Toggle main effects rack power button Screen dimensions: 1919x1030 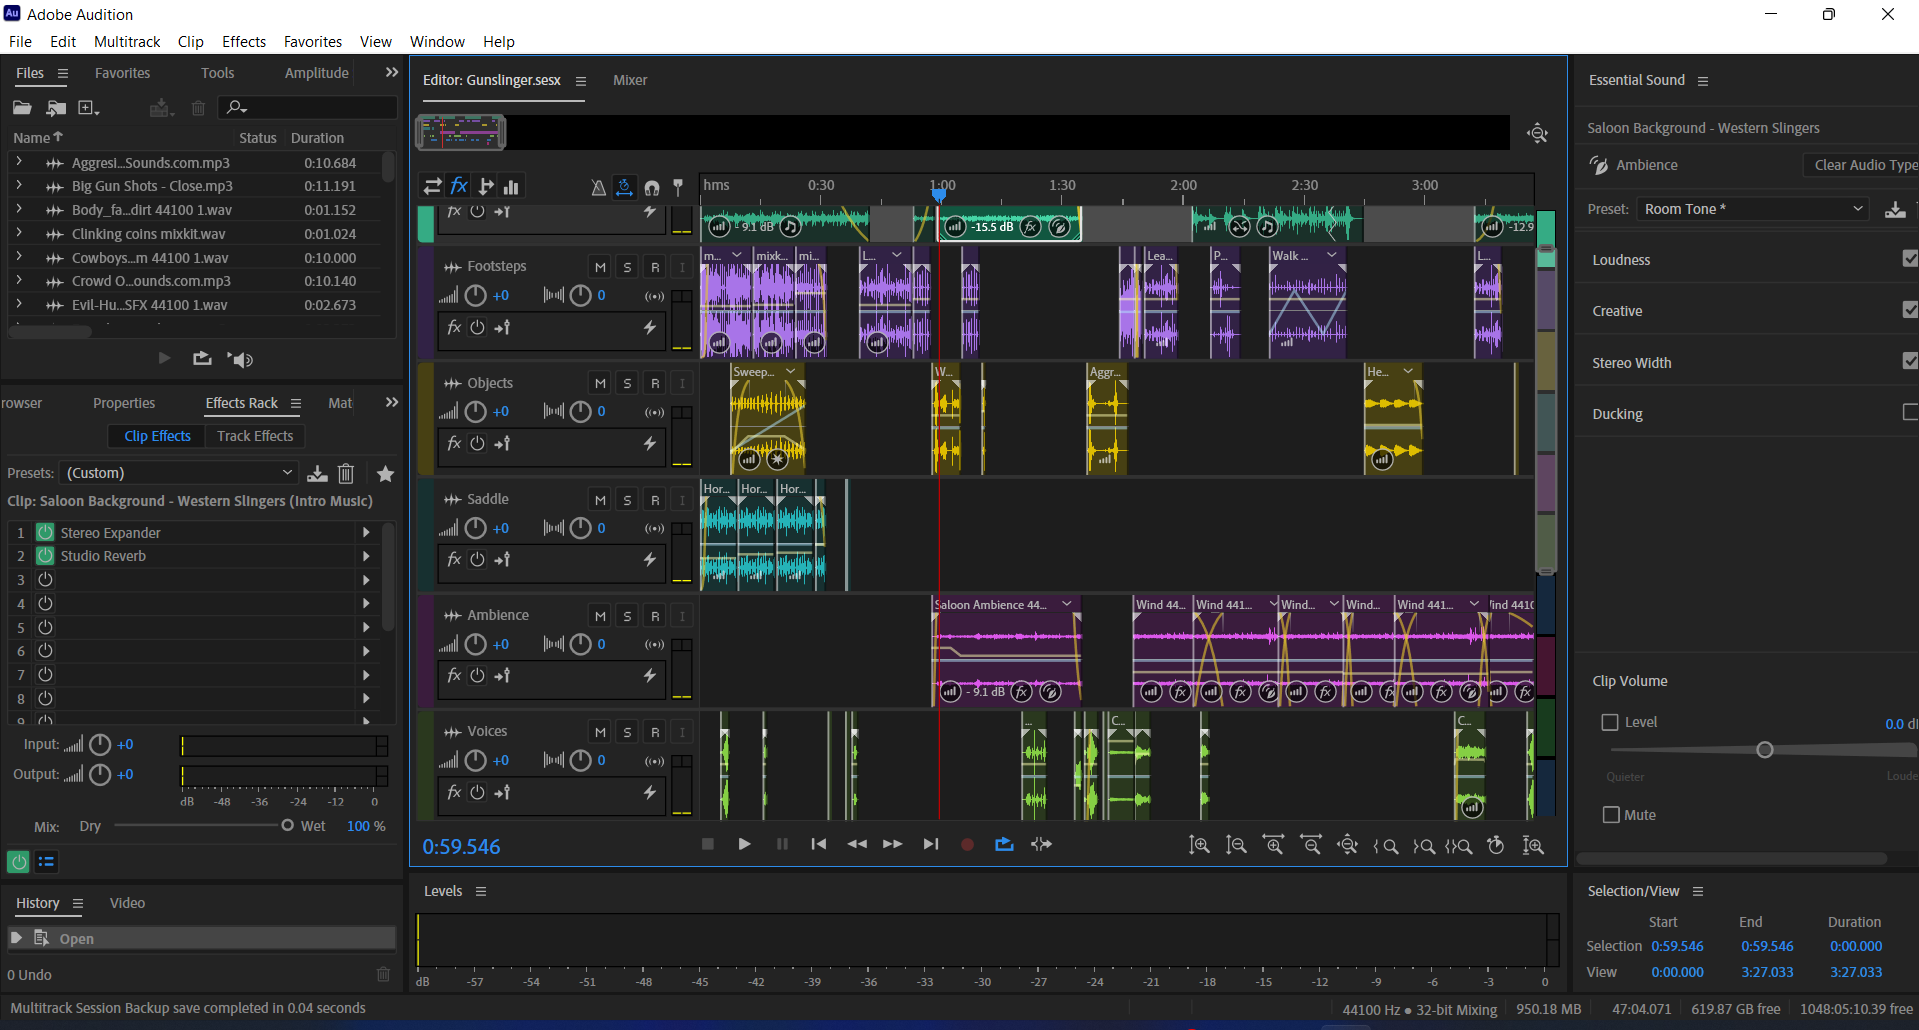click(x=18, y=861)
